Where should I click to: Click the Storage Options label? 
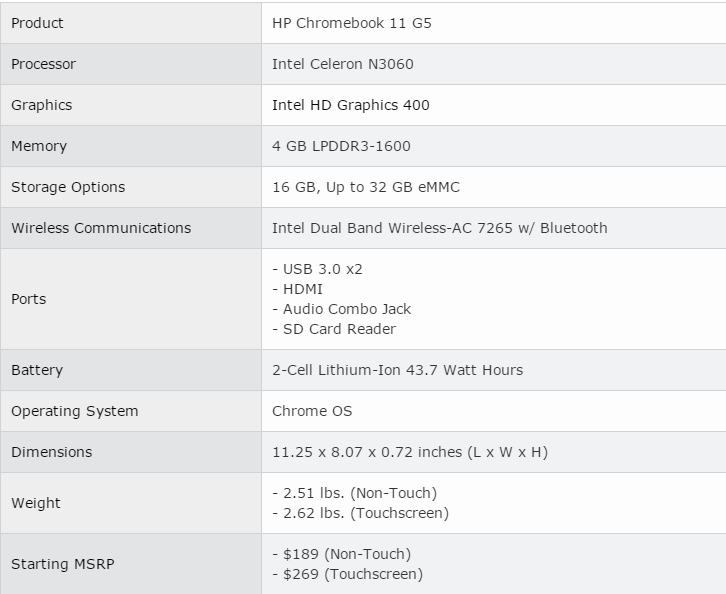coord(68,187)
